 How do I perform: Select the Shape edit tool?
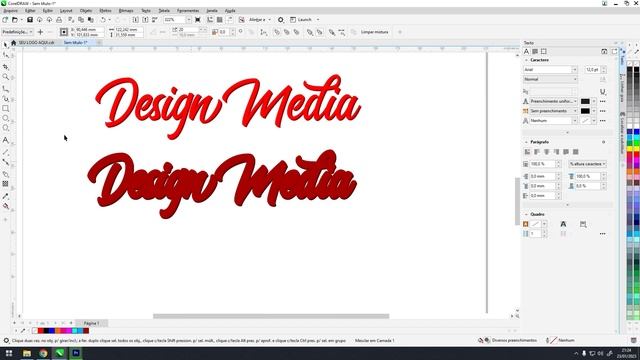coord(5,55)
